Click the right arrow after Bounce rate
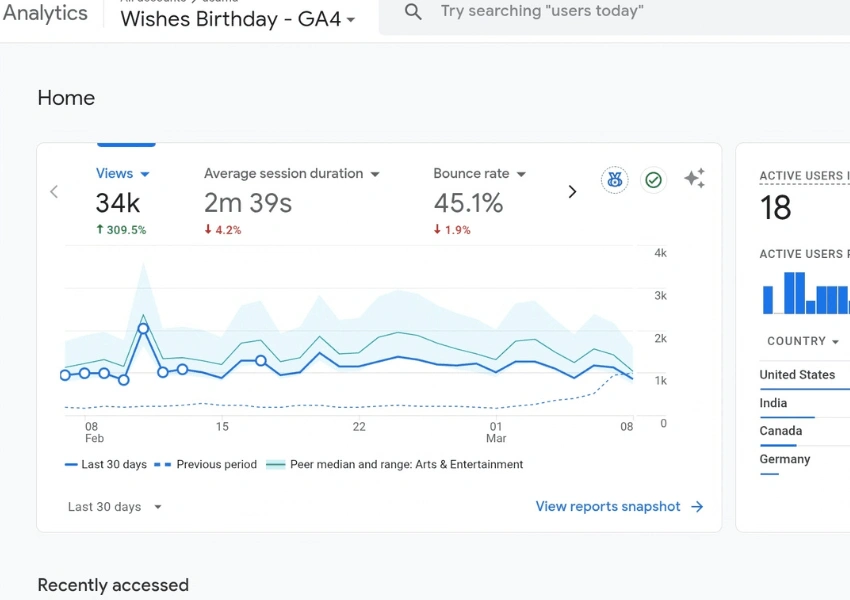Image resolution: width=850 pixels, height=600 pixels. click(572, 192)
